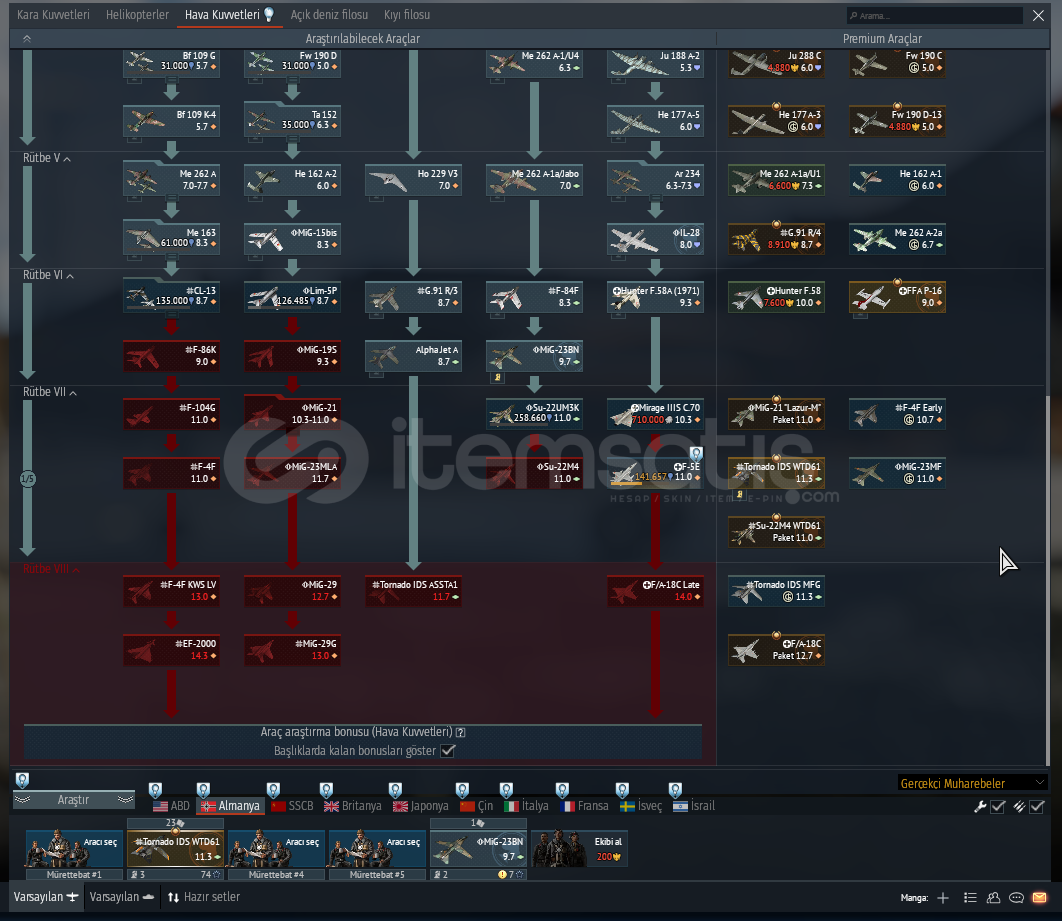
Task: Switch to the Helikopterler tab
Action: [137, 14]
